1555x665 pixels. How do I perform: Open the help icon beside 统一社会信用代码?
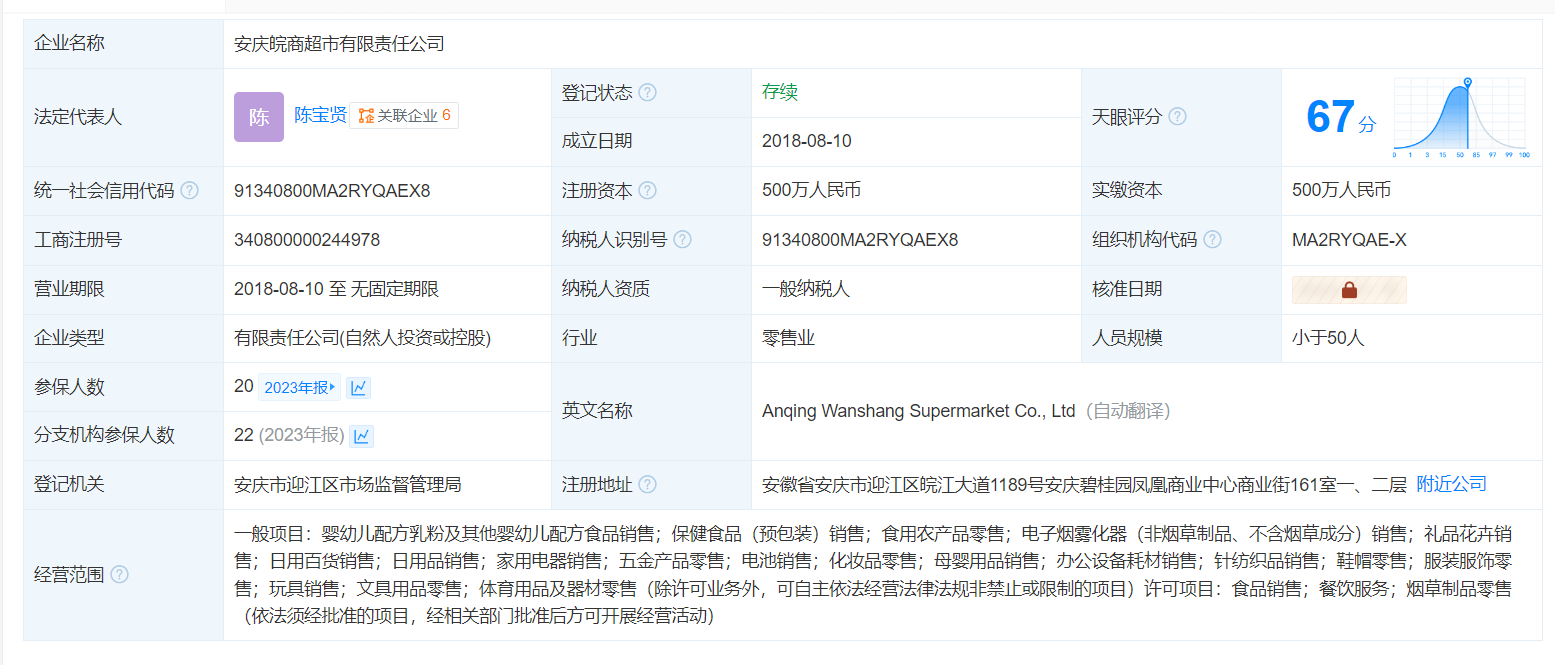189,190
